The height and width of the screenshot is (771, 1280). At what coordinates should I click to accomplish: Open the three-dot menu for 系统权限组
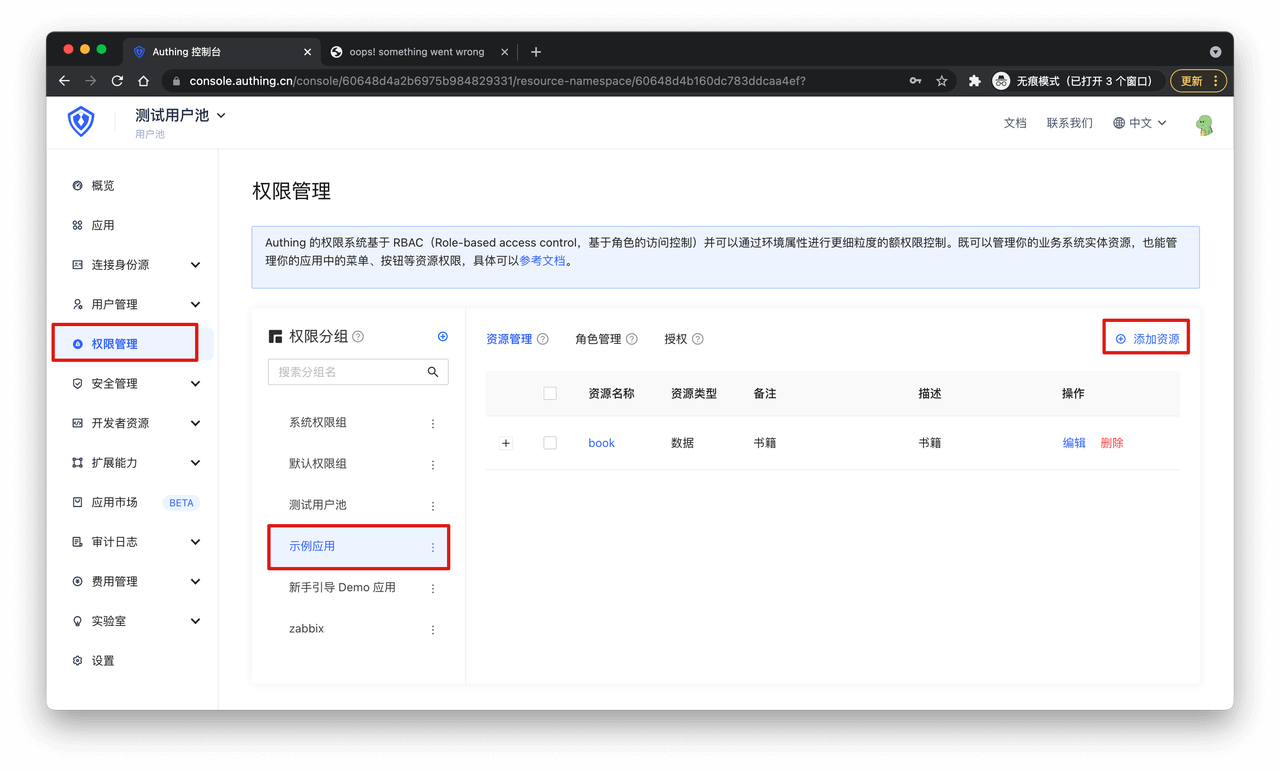tap(433, 423)
